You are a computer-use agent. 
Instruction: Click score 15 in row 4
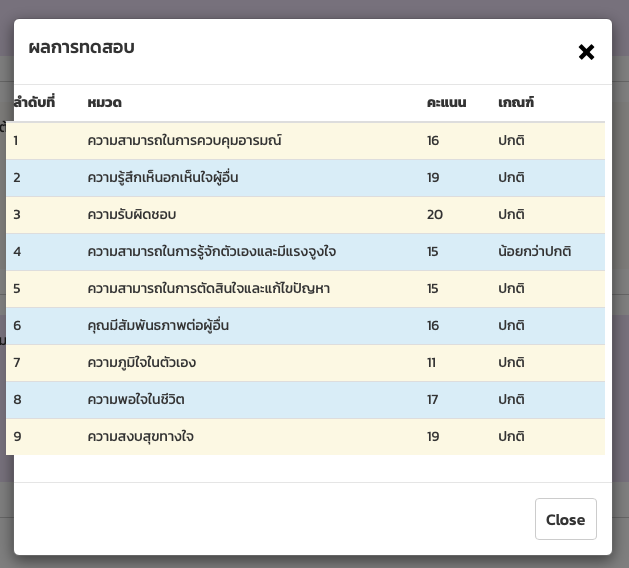click(x=432, y=252)
